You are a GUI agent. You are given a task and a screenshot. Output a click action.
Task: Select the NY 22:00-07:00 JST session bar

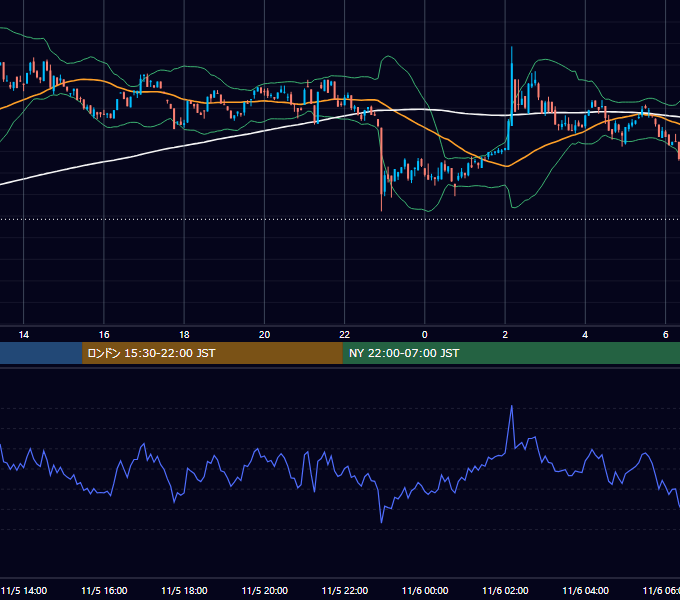(511, 353)
